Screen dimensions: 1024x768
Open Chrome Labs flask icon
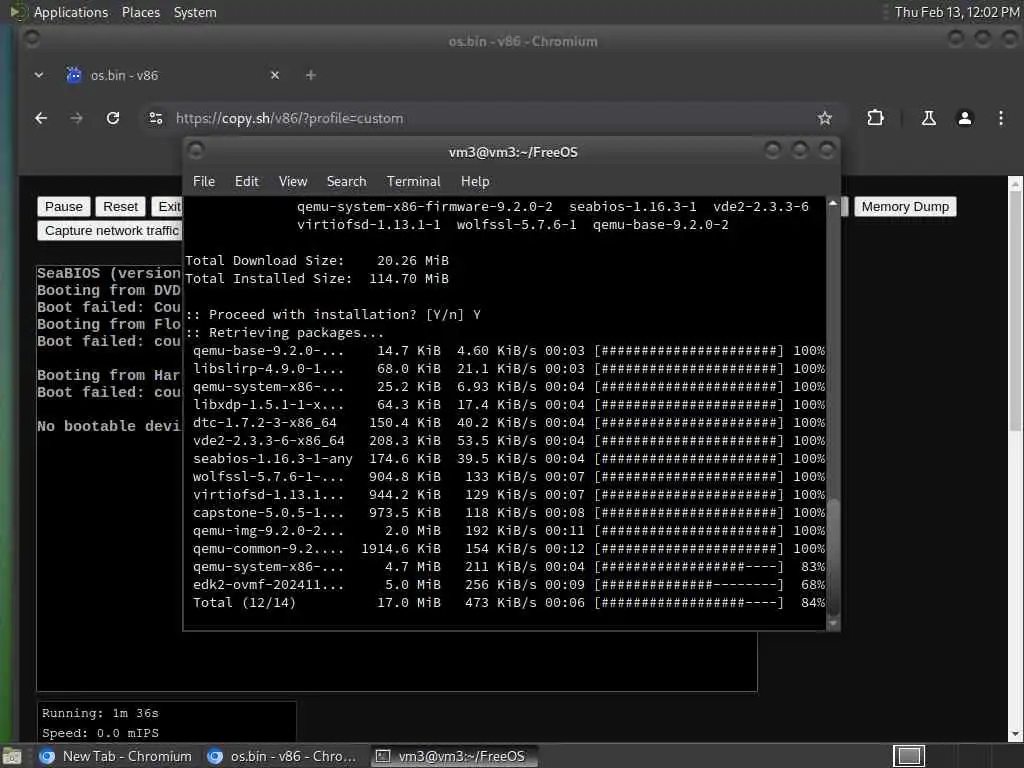pos(929,118)
